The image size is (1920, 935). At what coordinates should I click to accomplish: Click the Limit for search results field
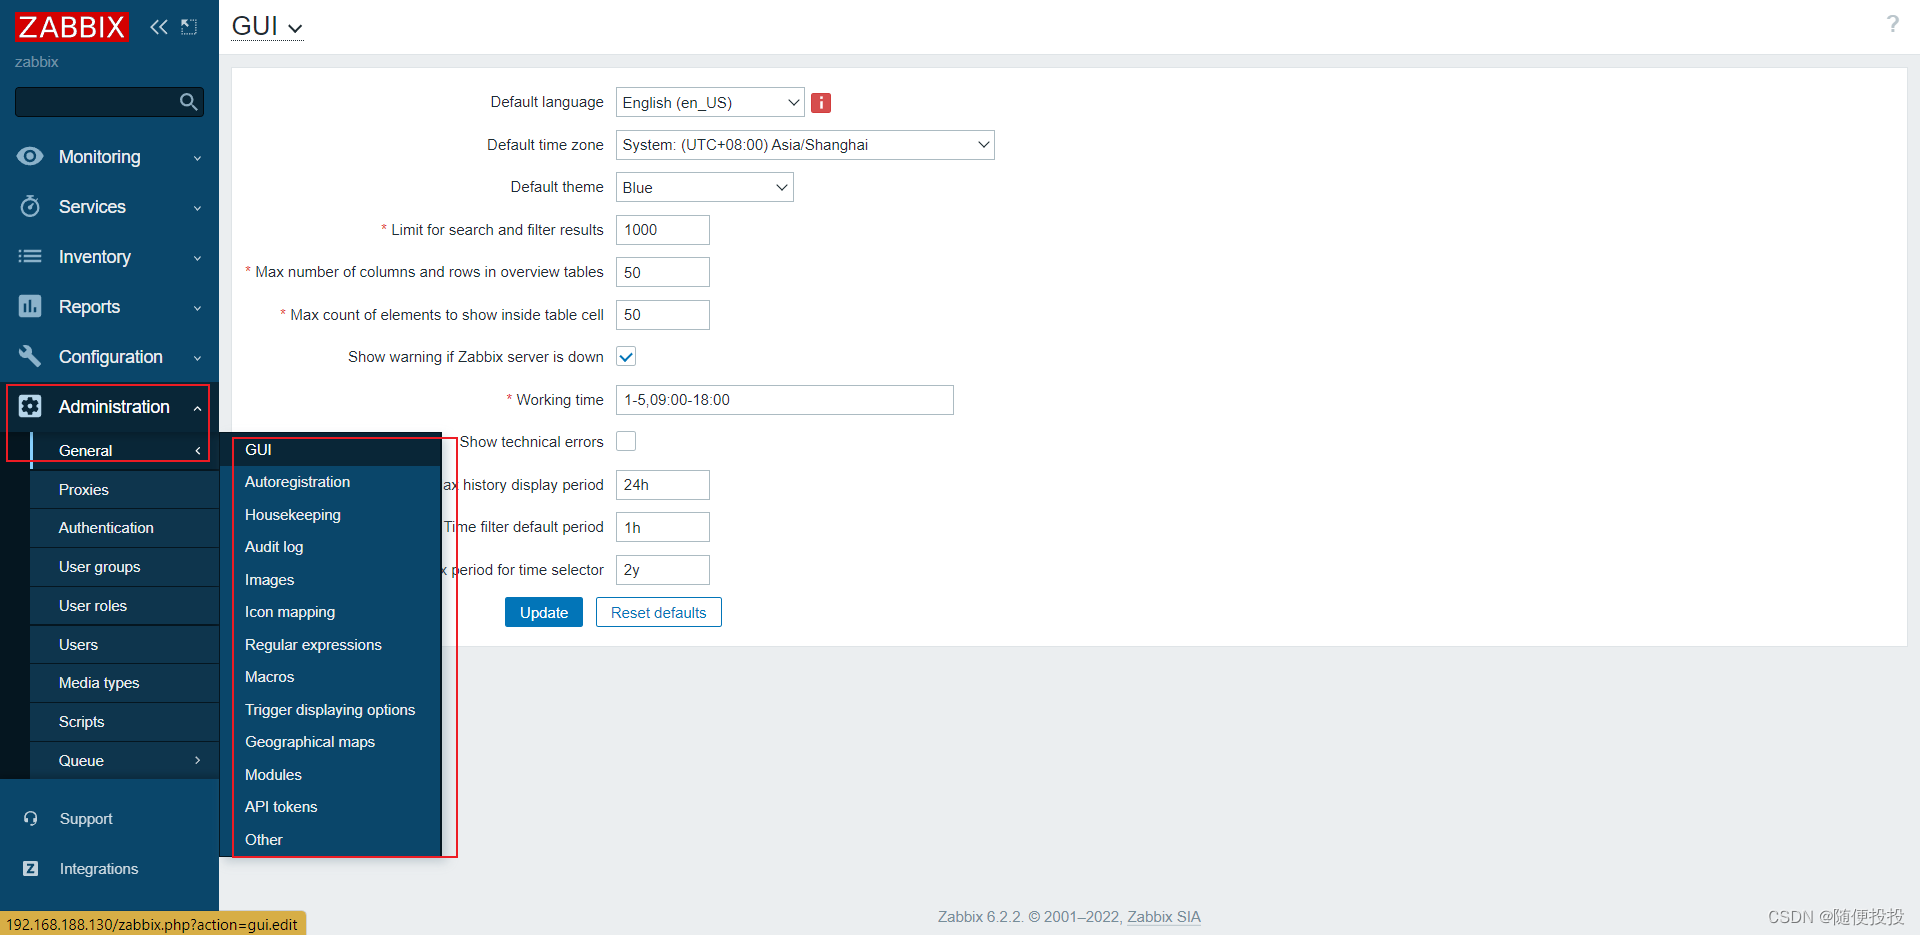[x=663, y=230]
